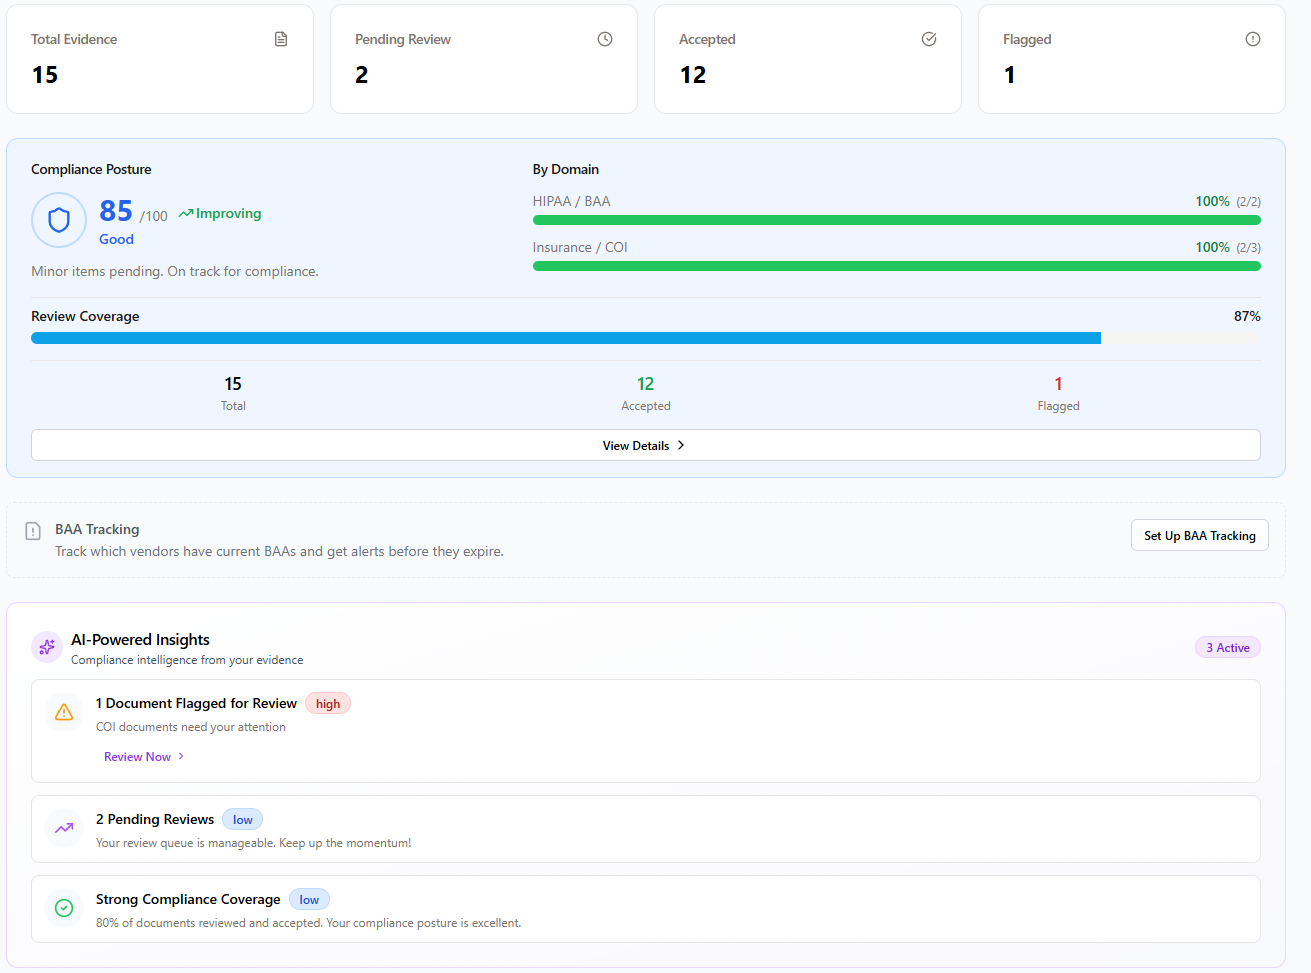The width and height of the screenshot is (1311, 973).
Task: Click the 87% review coverage value
Action: [x=1247, y=316]
